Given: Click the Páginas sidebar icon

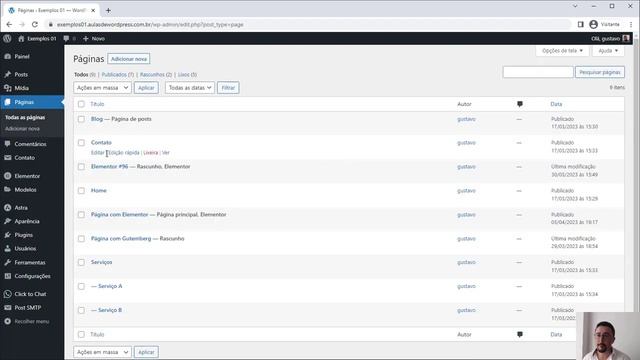Looking at the screenshot, I should (8, 102).
